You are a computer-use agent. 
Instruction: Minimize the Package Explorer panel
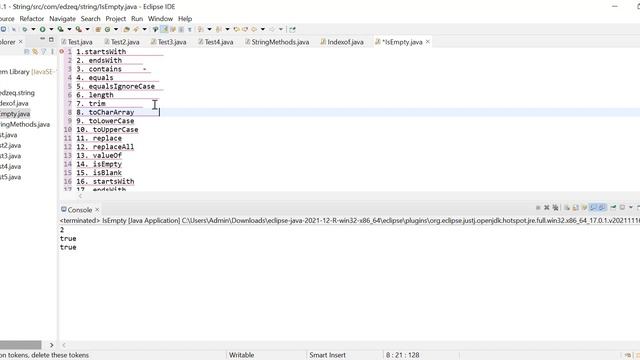click(42, 39)
